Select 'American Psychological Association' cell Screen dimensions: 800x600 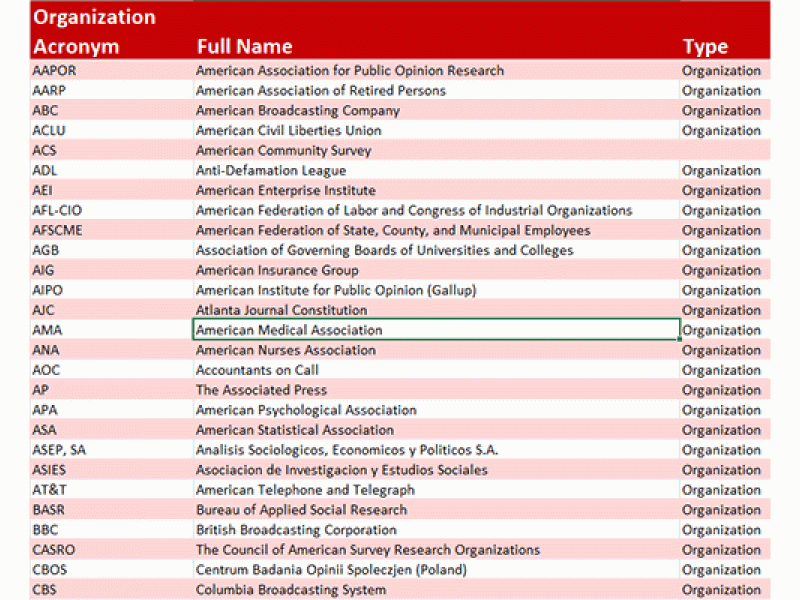coord(436,410)
